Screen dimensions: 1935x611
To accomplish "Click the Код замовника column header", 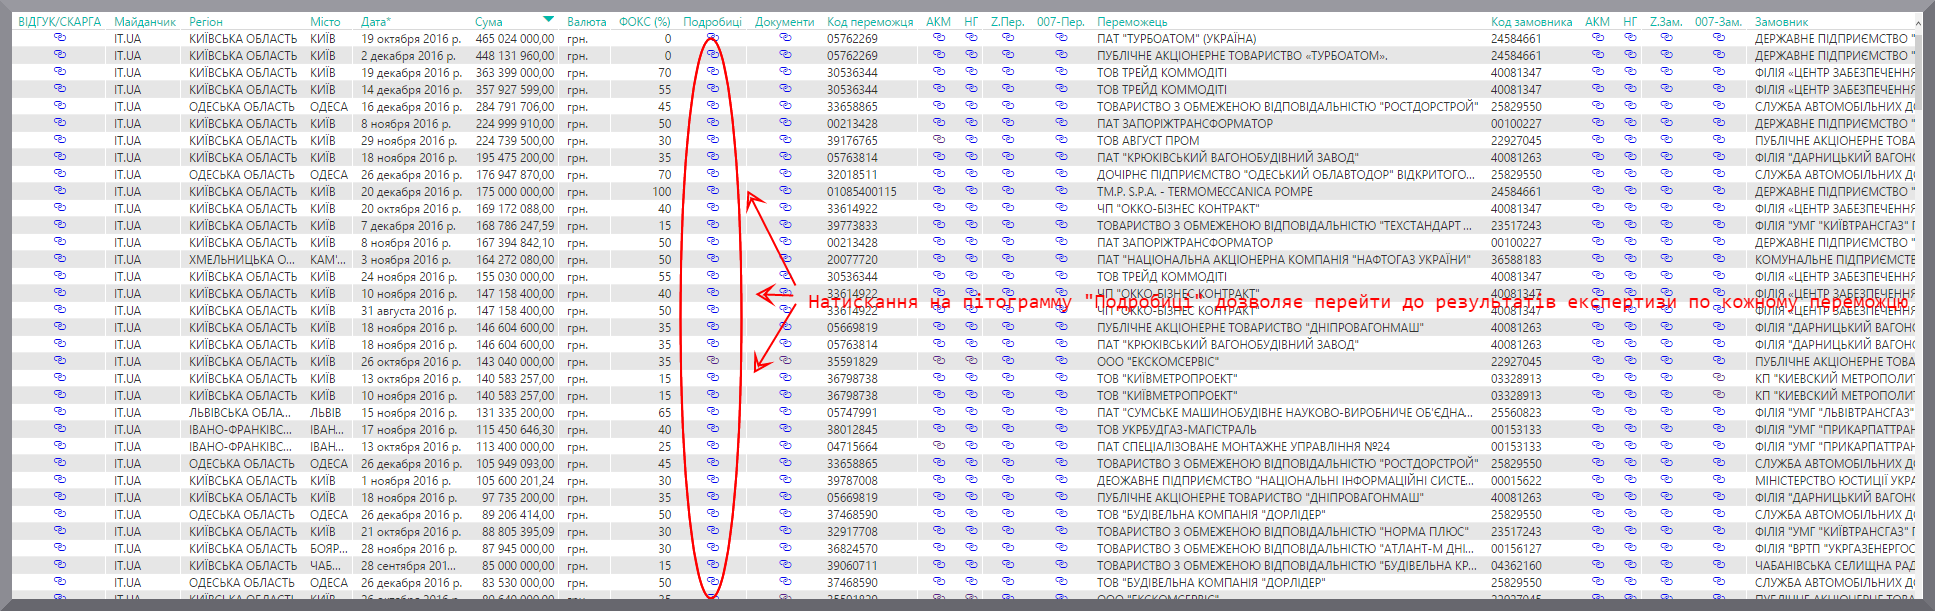I will pos(1531,21).
